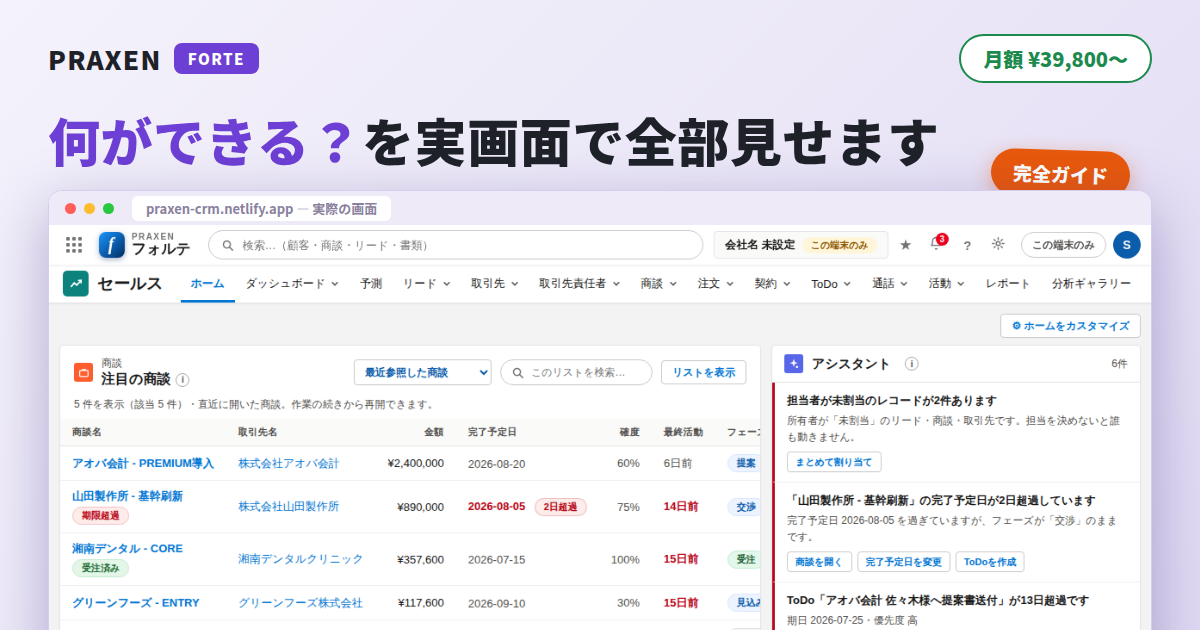Open the notifications bell with badge

pyautogui.click(x=937, y=243)
